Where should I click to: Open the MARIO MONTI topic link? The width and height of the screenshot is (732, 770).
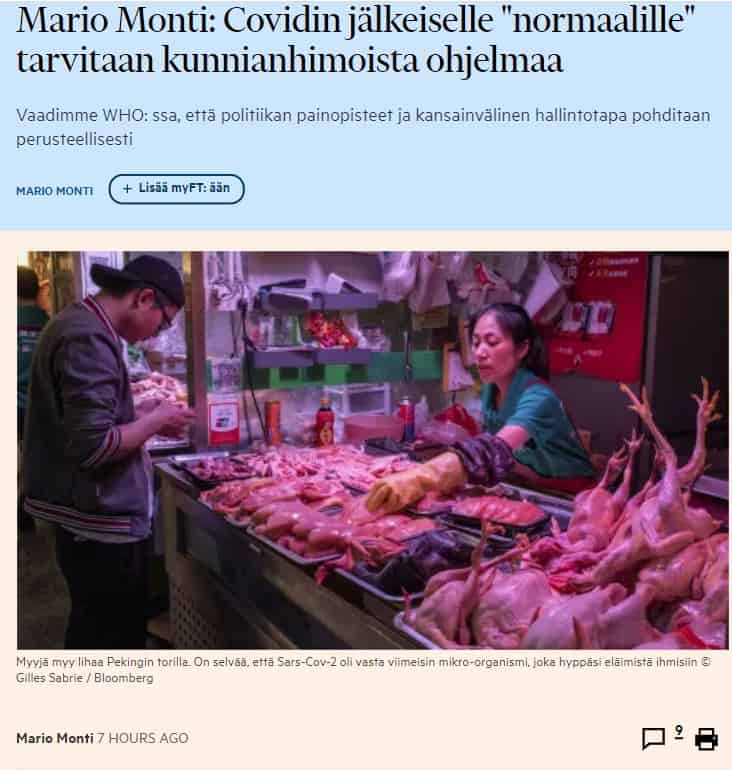pyautogui.click(x=54, y=191)
